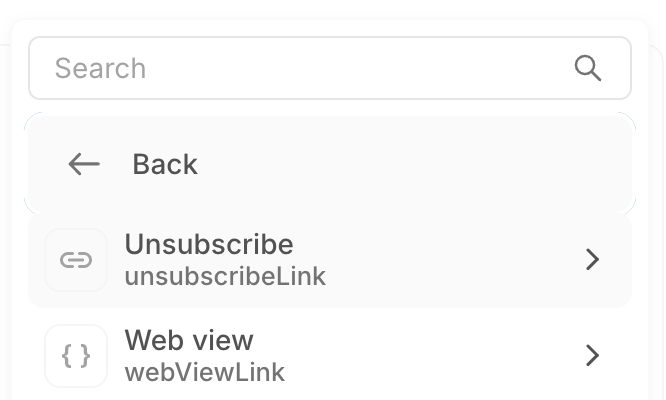The height and width of the screenshot is (400, 666).
Task: Click empty space in the Unsubscribe row
Action: click(x=450, y=260)
